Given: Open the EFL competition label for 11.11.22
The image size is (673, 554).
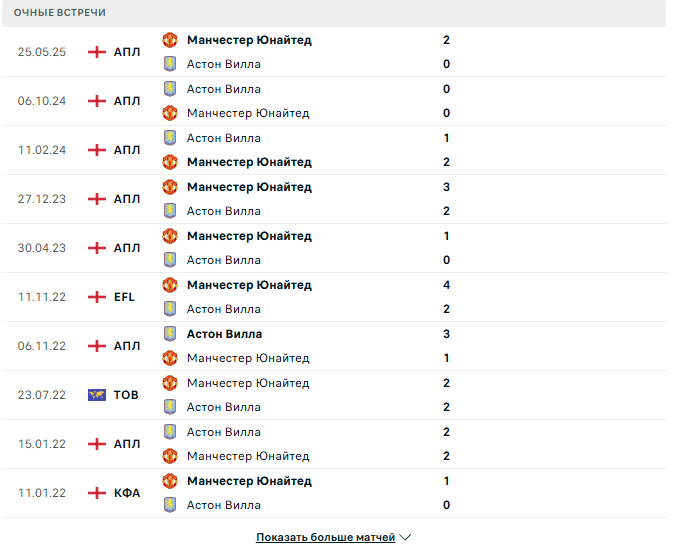Looking at the screenshot, I should tap(124, 297).
